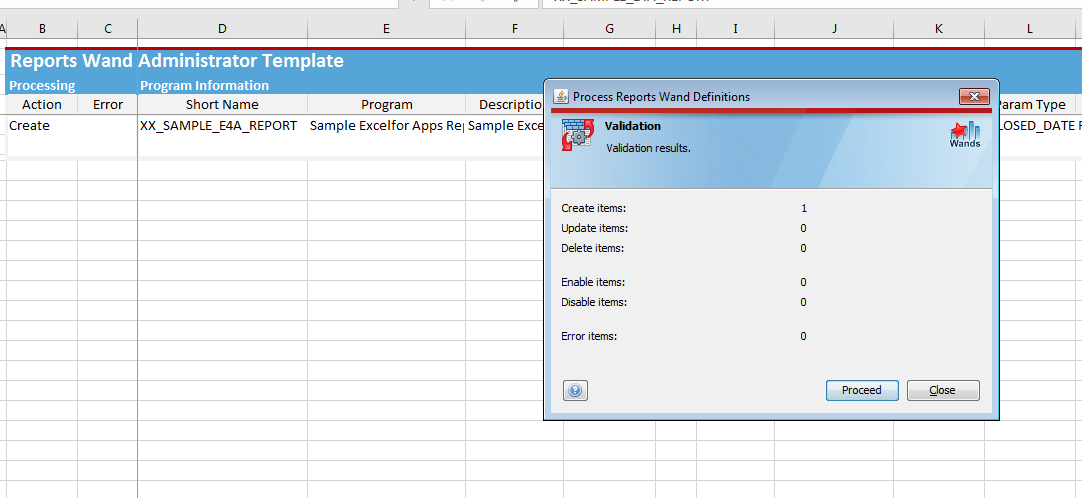Click the 'Program' header cell
The image size is (1082, 498).
click(386, 105)
